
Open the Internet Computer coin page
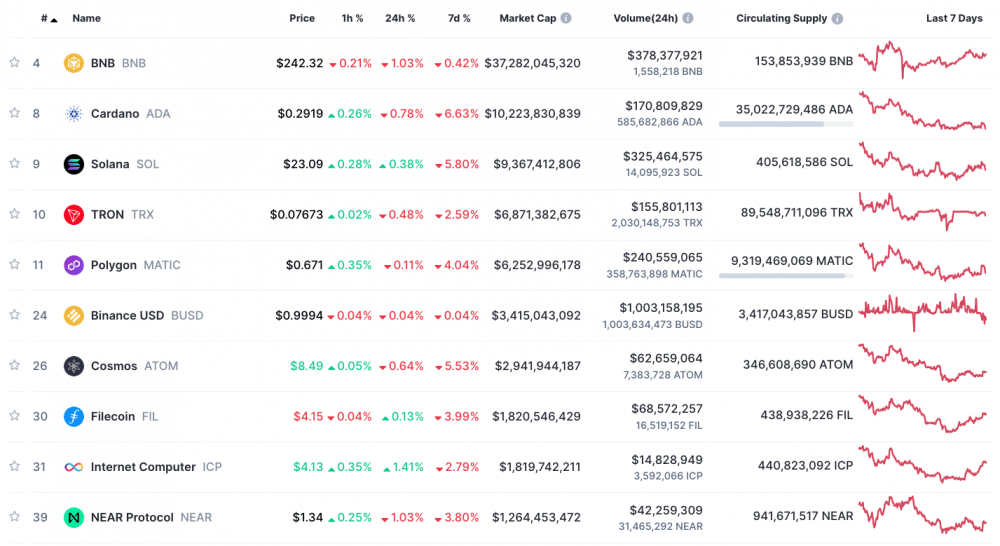143,467
